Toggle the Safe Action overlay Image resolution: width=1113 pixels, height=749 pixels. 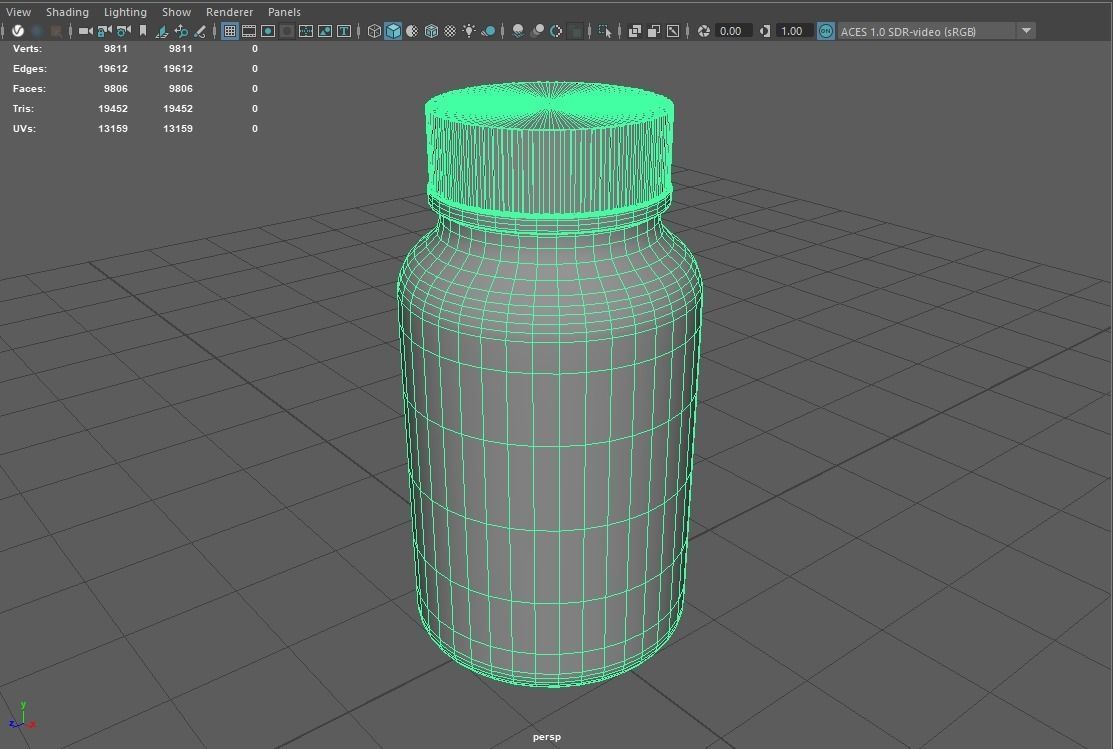click(325, 31)
